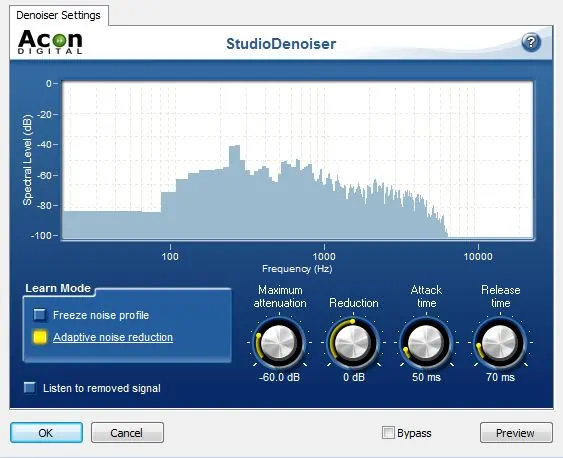Click the -60.0 dB attenuation value
This screenshot has width=563, height=458.
279,377
